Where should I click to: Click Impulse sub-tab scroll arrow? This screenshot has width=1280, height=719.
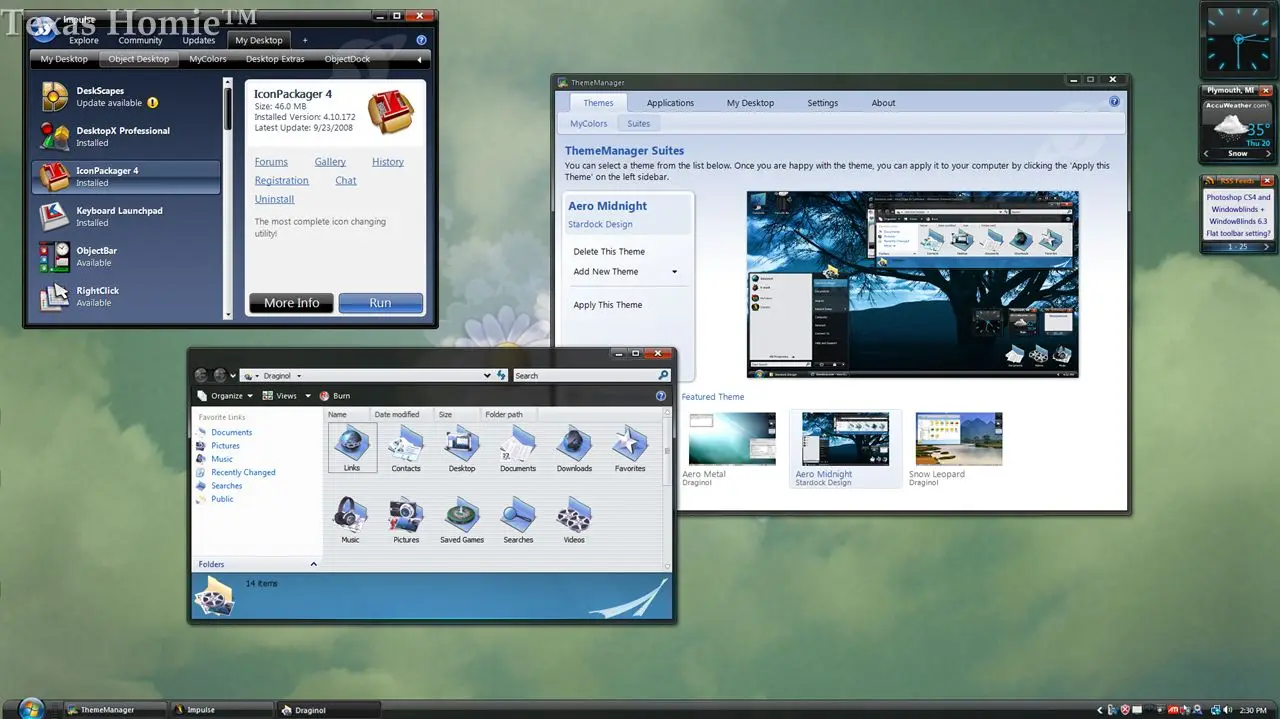click(x=418, y=59)
